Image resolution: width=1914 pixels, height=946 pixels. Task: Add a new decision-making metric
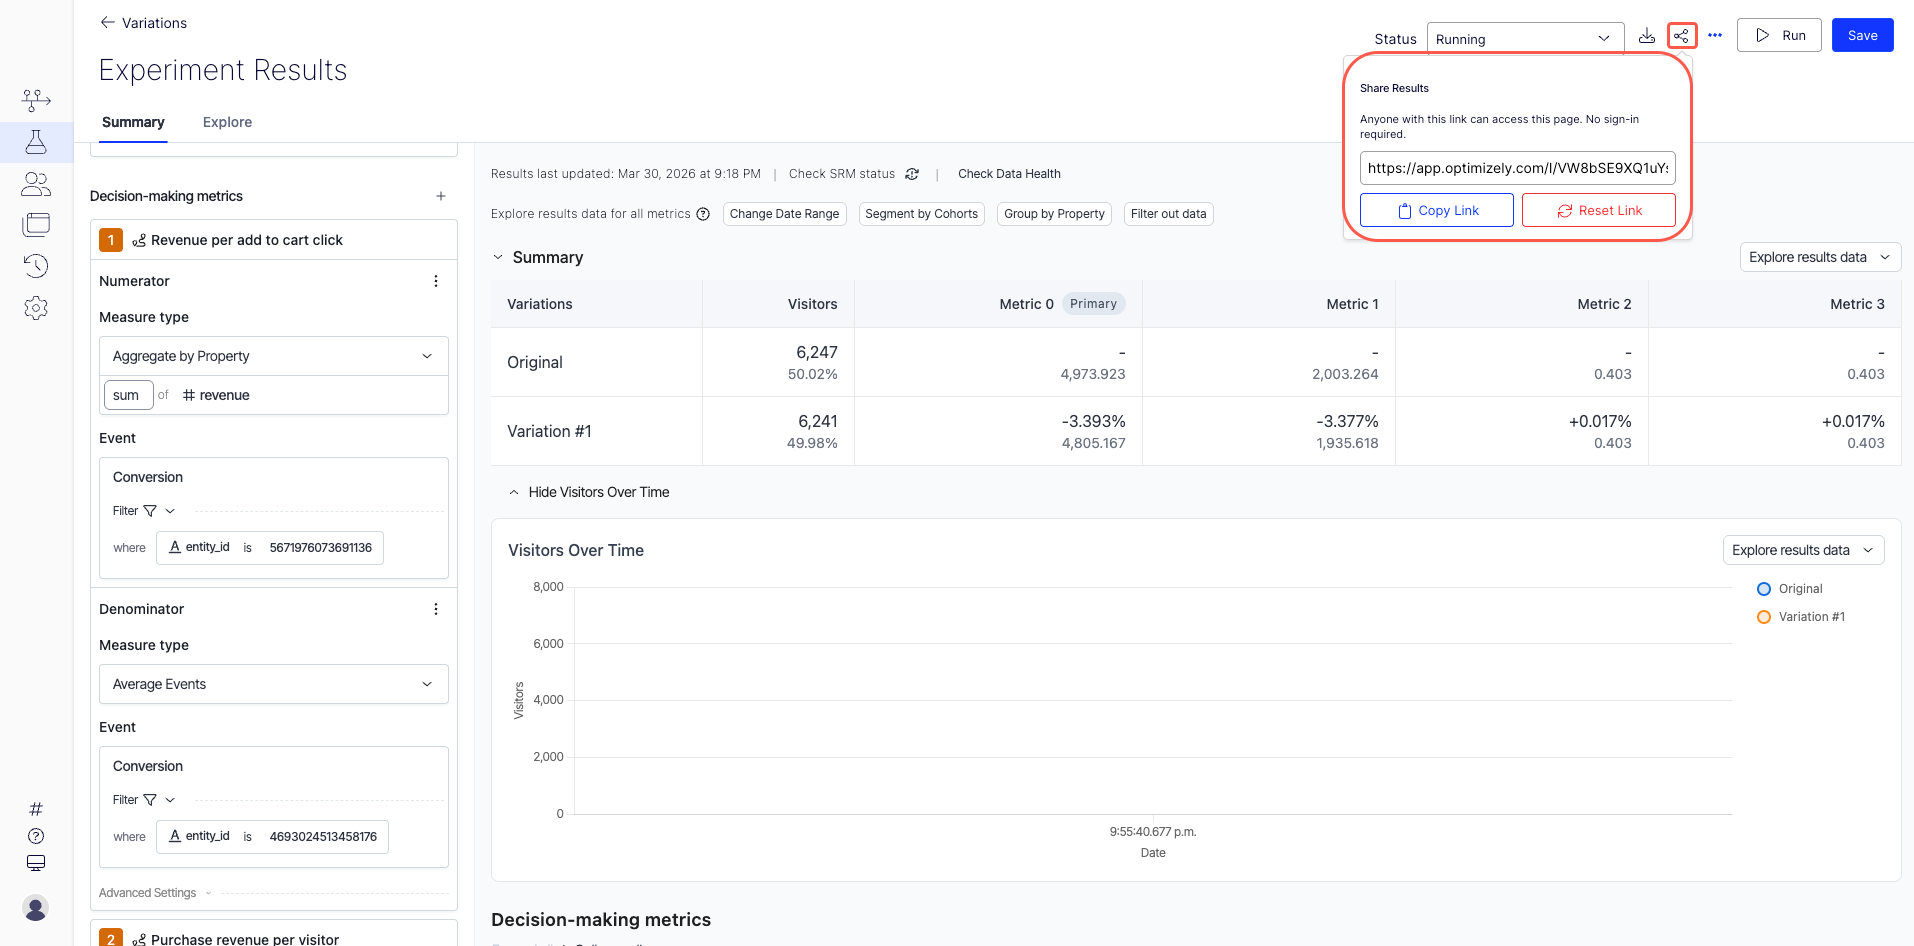pos(441,196)
